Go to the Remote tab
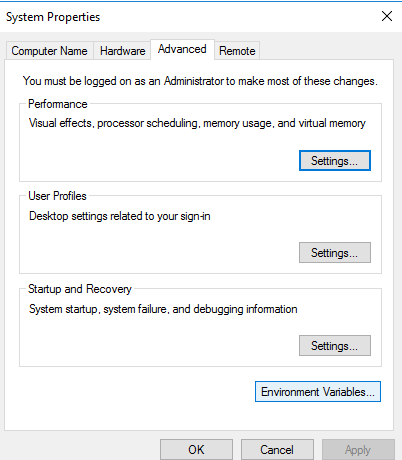 click(x=237, y=51)
